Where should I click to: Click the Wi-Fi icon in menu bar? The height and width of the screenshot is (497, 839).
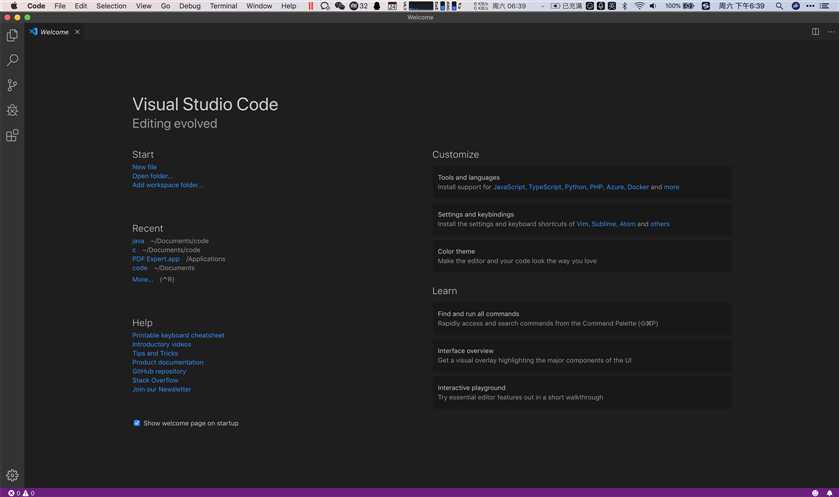[639, 6]
